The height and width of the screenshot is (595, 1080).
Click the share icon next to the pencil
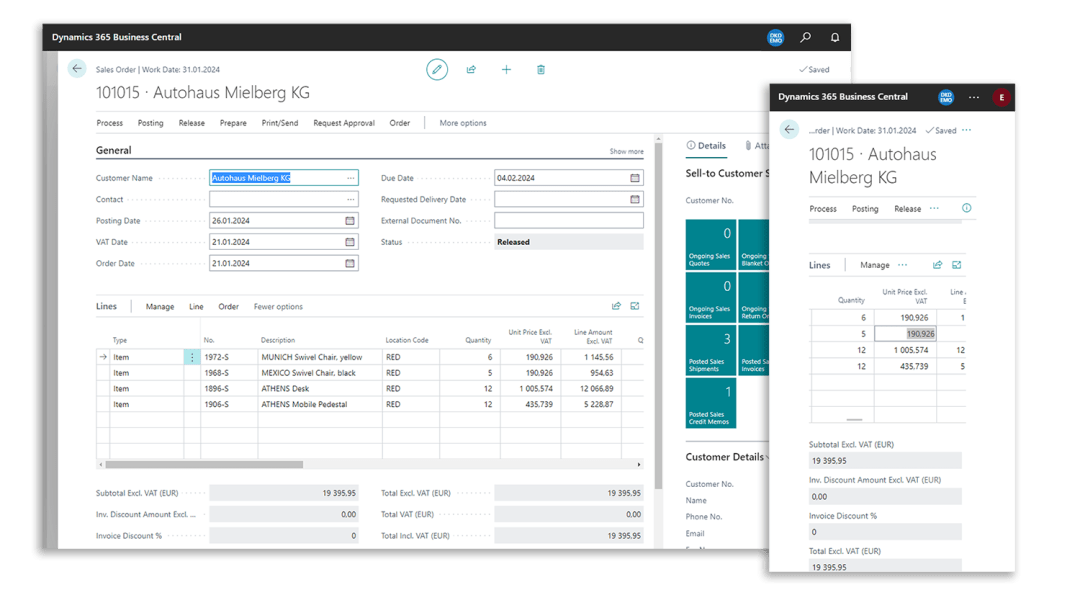coord(471,69)
